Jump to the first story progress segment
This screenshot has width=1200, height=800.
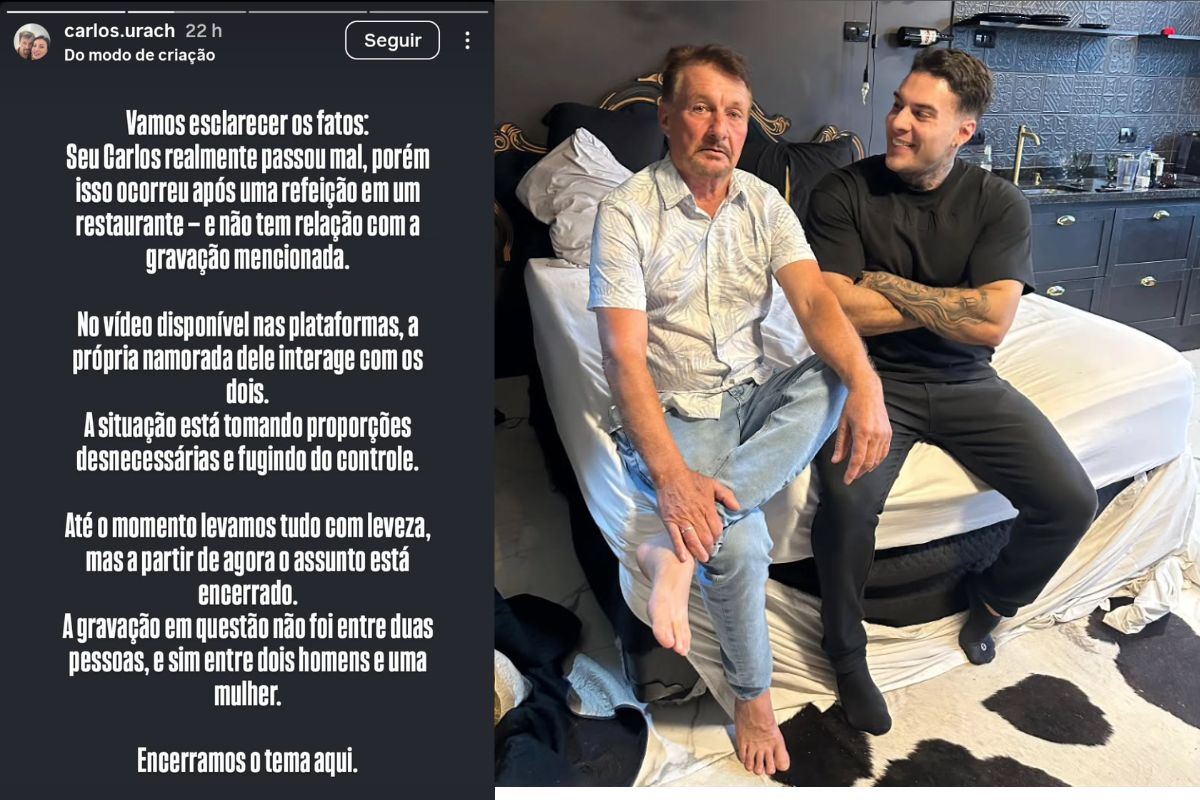point(65,12)
